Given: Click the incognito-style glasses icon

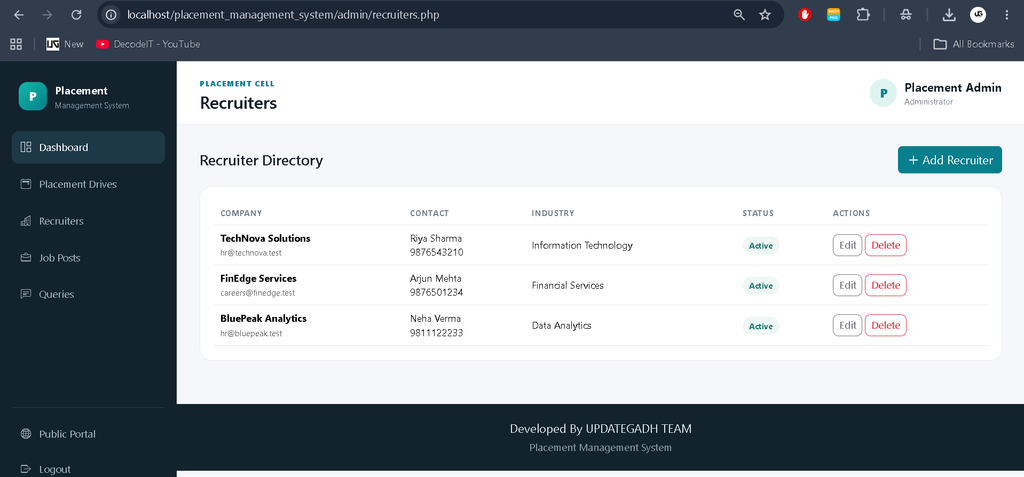Looking at the screenshot, I should point(906,14).
